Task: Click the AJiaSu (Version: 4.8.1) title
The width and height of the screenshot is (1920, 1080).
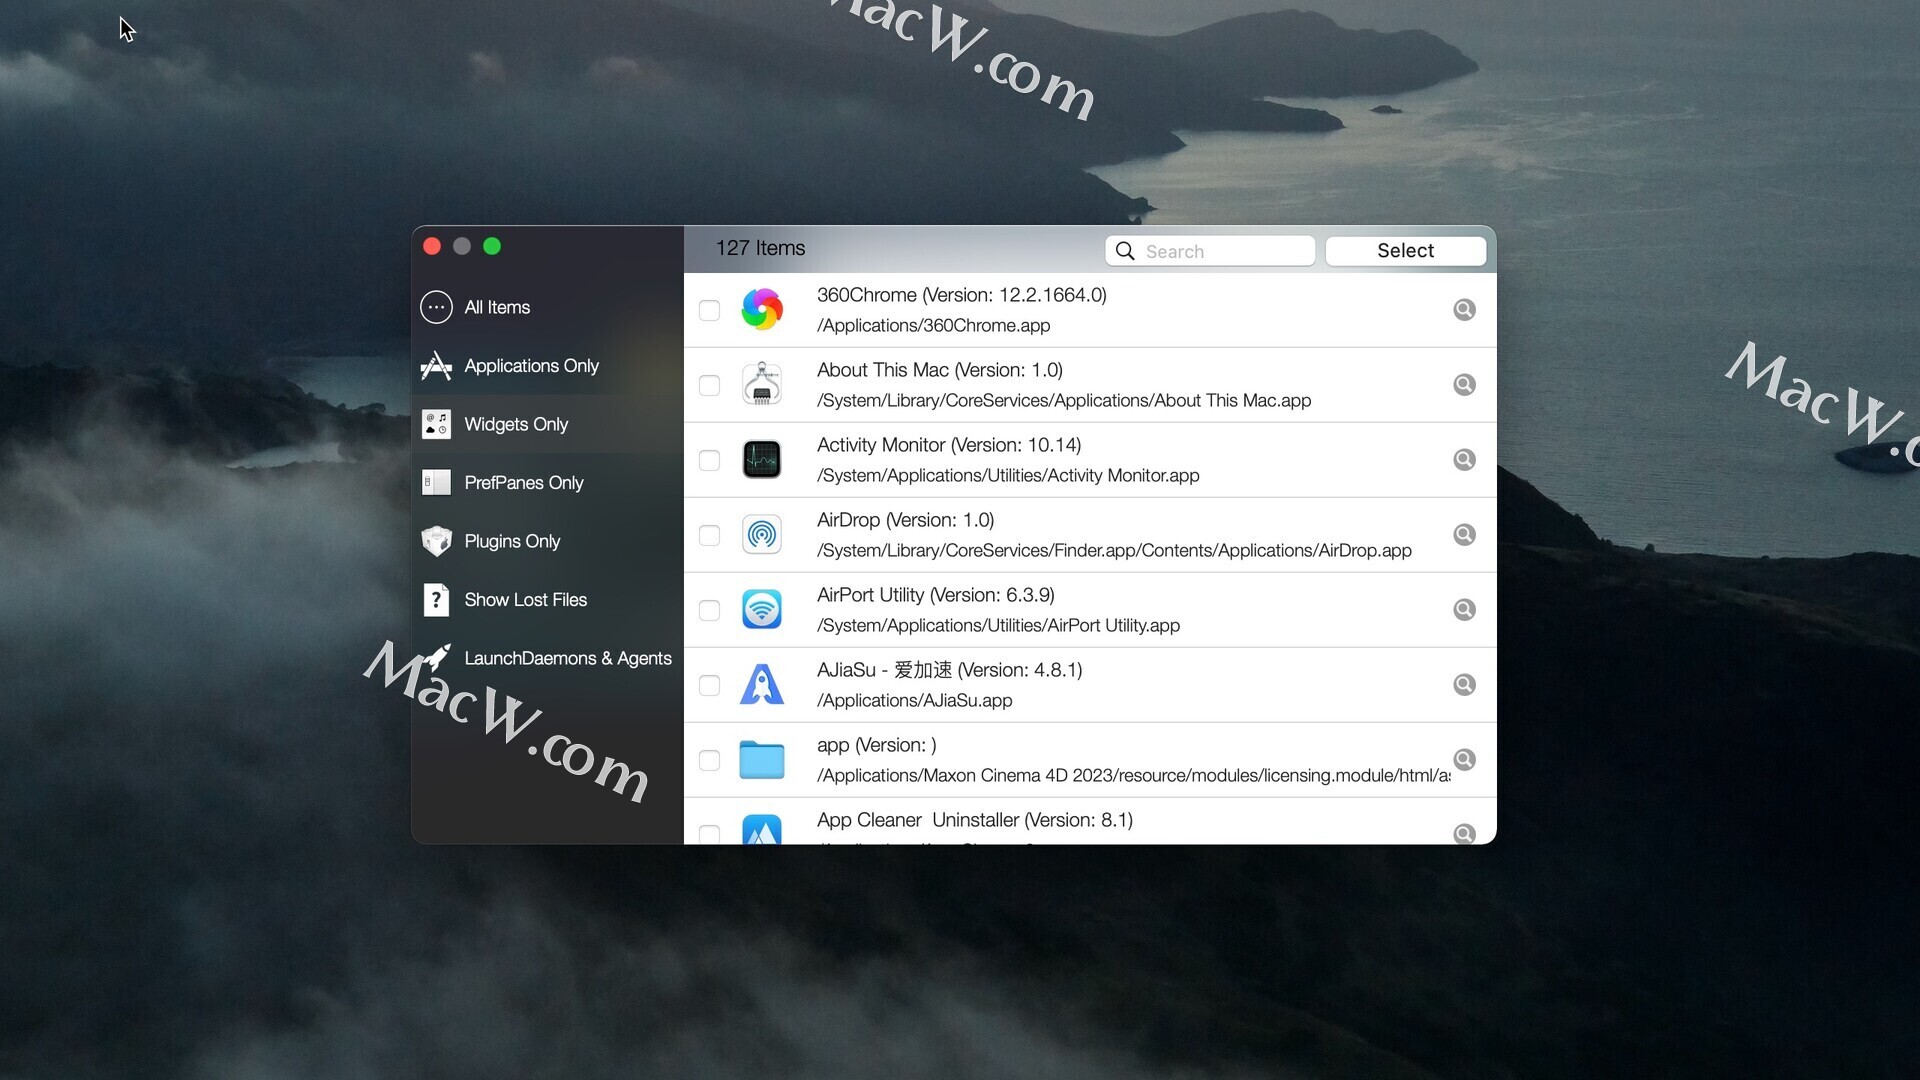Action: pos(950,670)
